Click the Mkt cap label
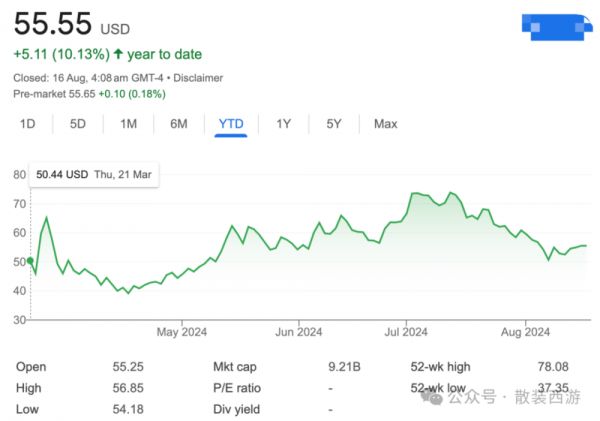The image size is (600, 421). 236,367
